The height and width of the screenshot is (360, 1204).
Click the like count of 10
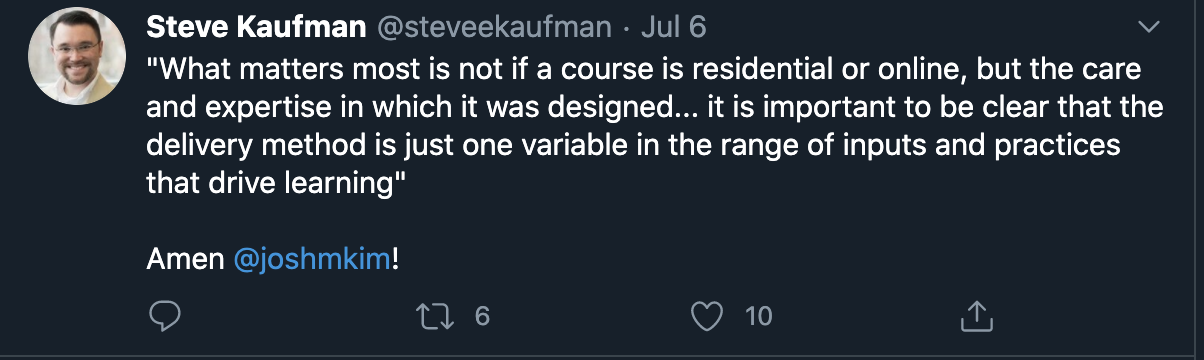click(759, 317)
